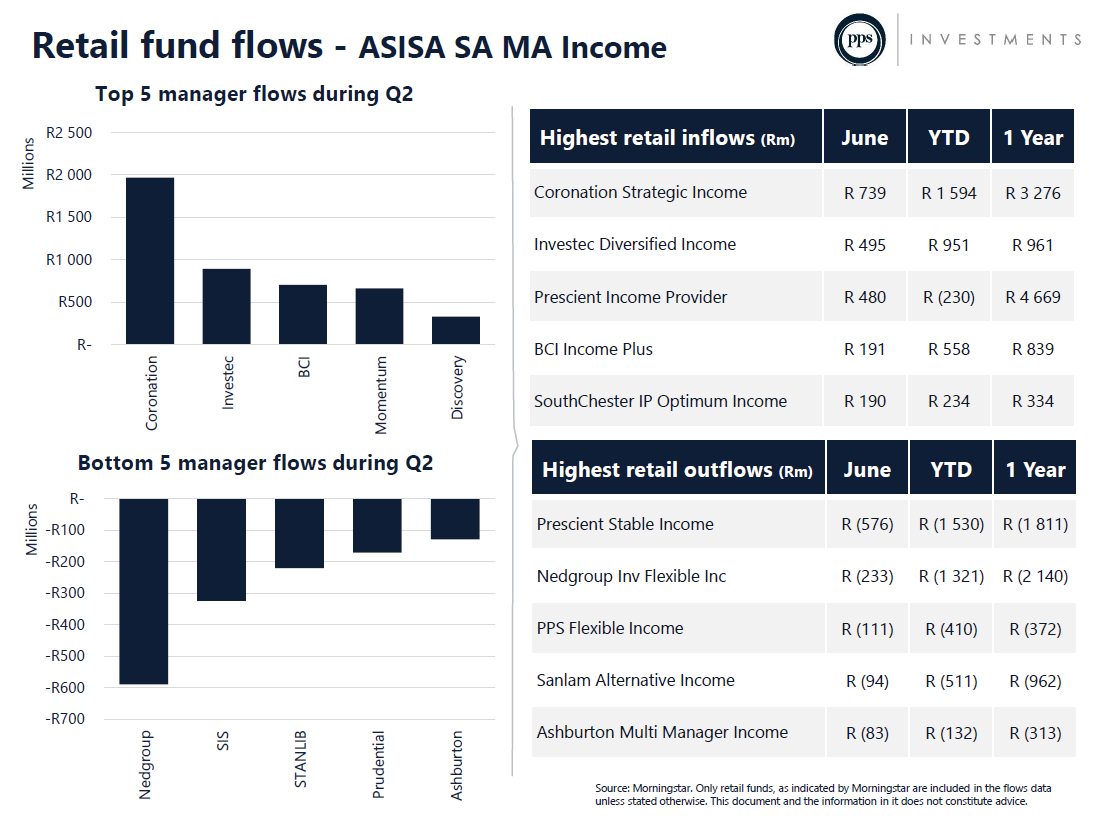Screen dimensions: 1098x823
Task: Click the Discovery bar in top chart
Action: click(456, 330)
